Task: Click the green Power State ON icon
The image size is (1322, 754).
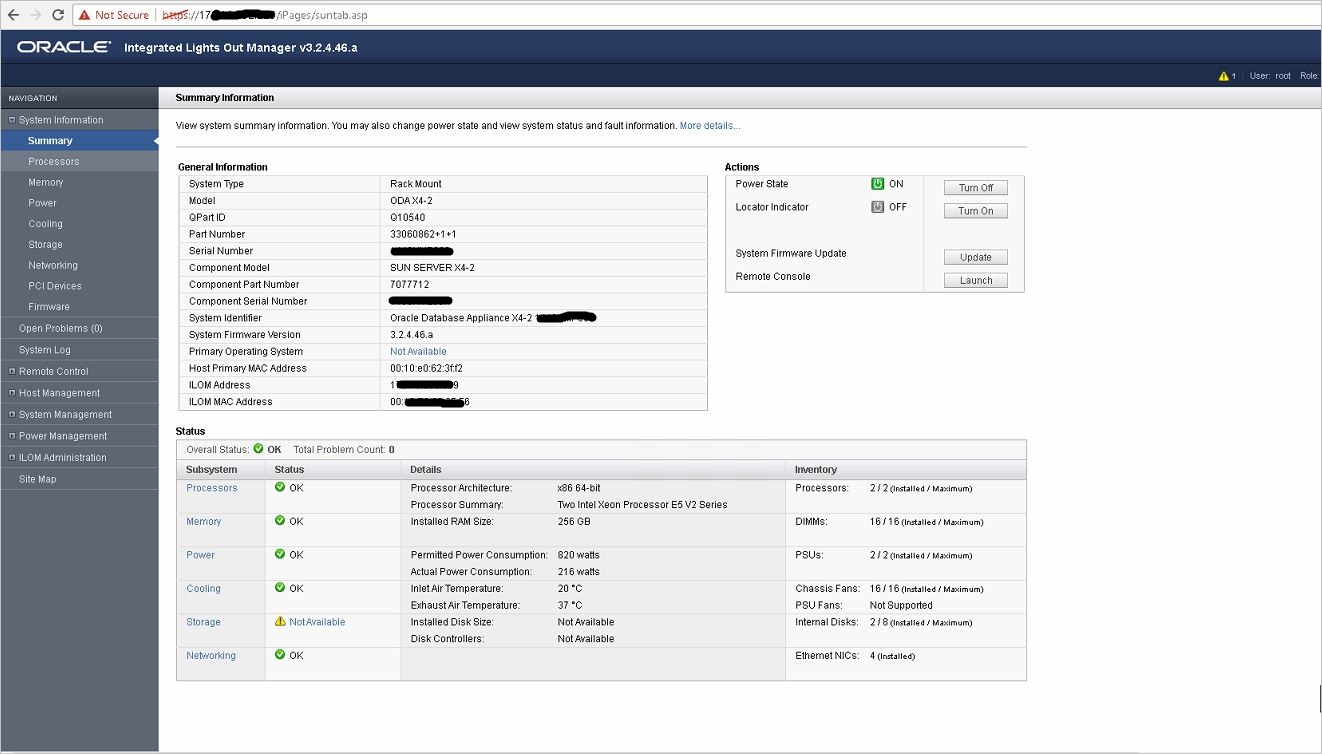Action: (x=877, y=184)
